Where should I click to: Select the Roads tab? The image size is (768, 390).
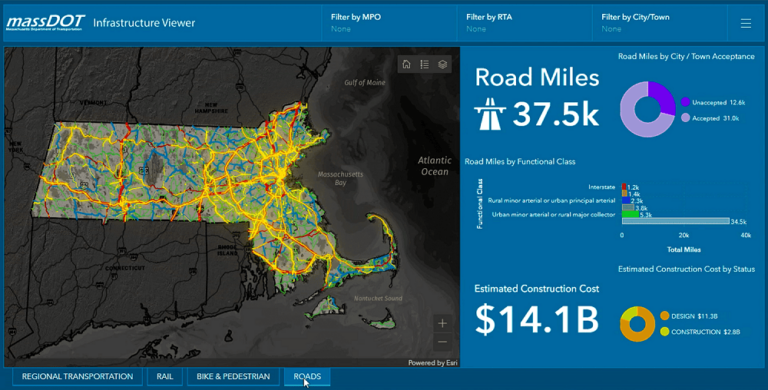pyautogui.click(x=307, y=377)
